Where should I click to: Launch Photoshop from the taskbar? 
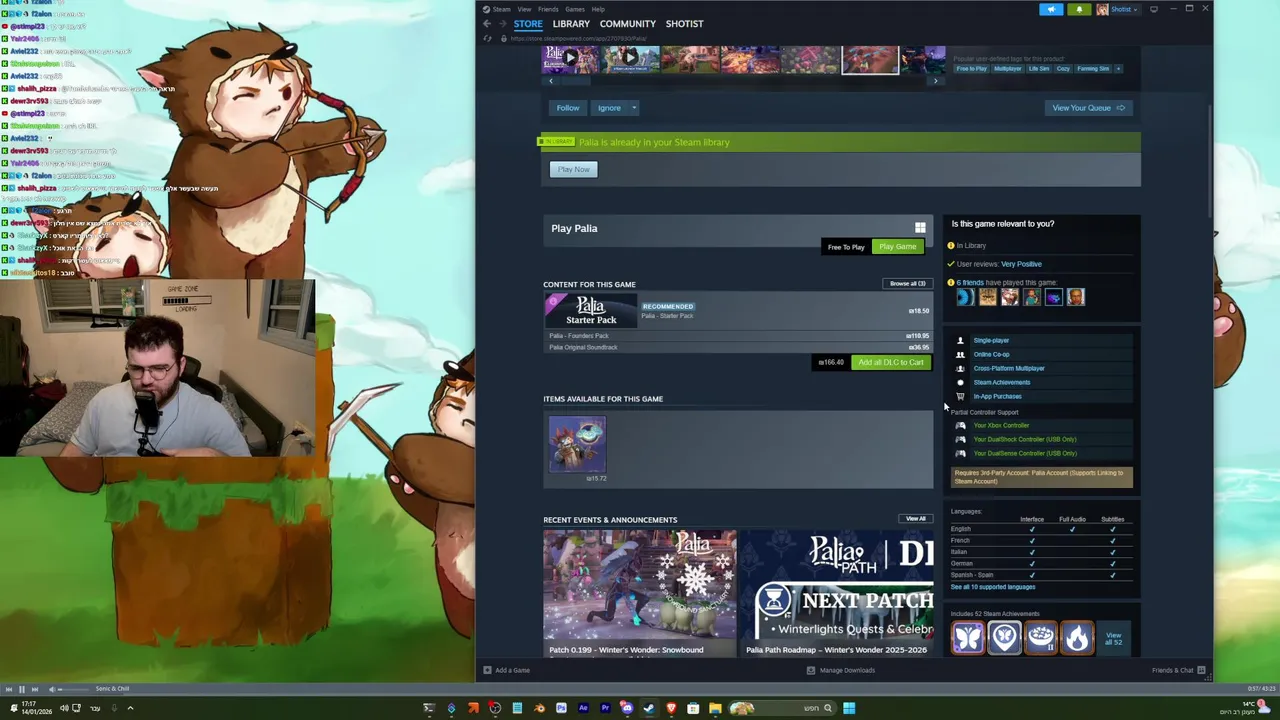point(561,708)
